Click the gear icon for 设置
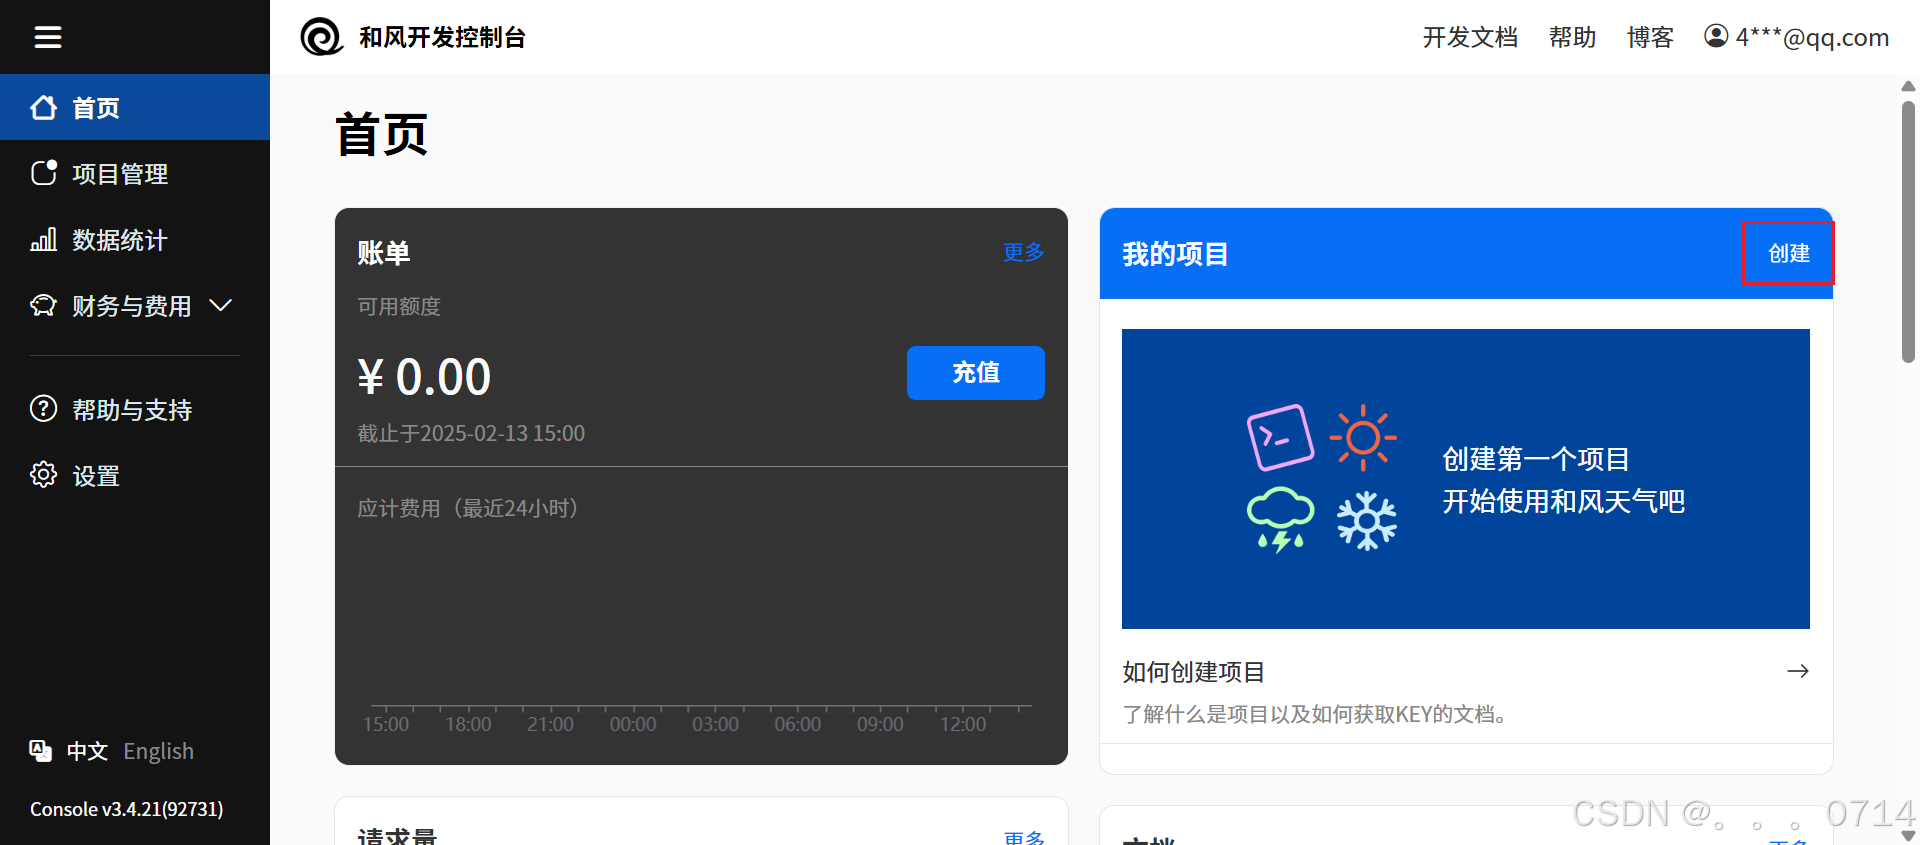This screenshot has height=845, width=1920. point(43,475)
